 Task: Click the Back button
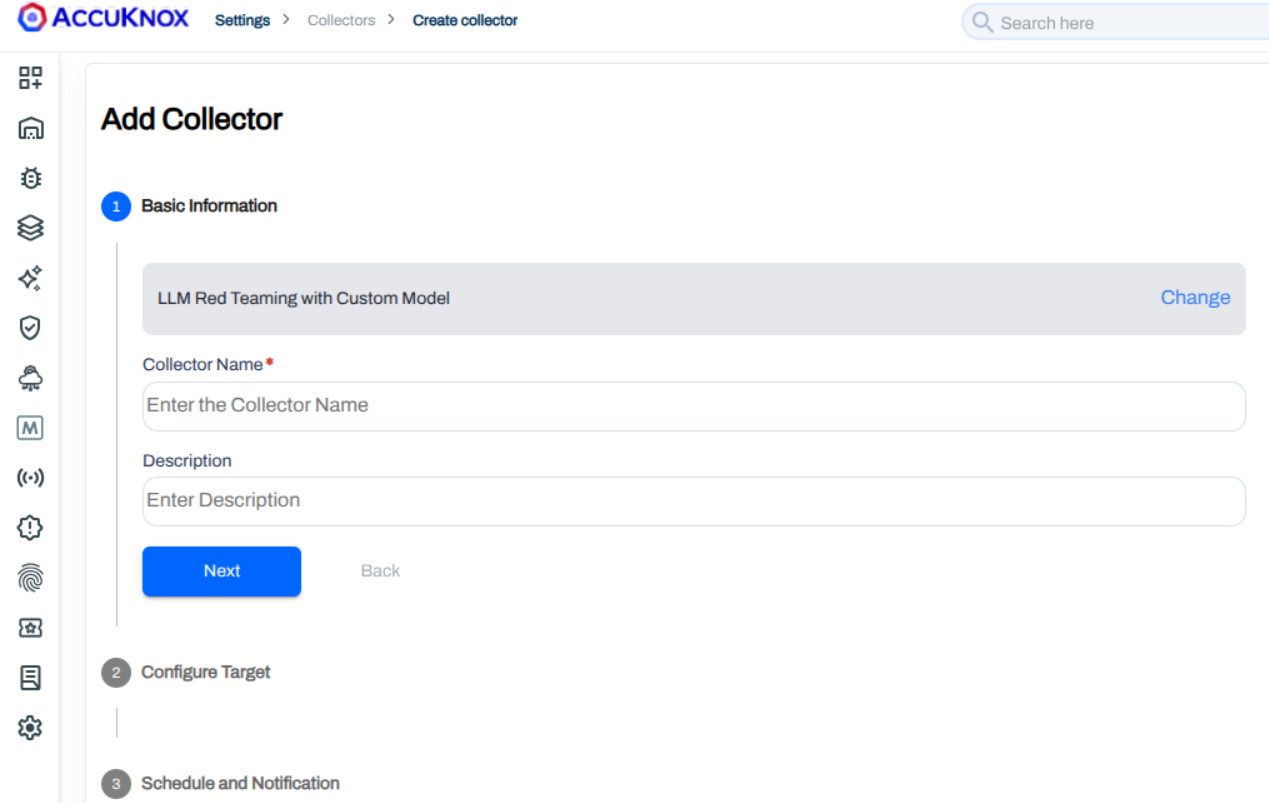(x=380, y=571)
